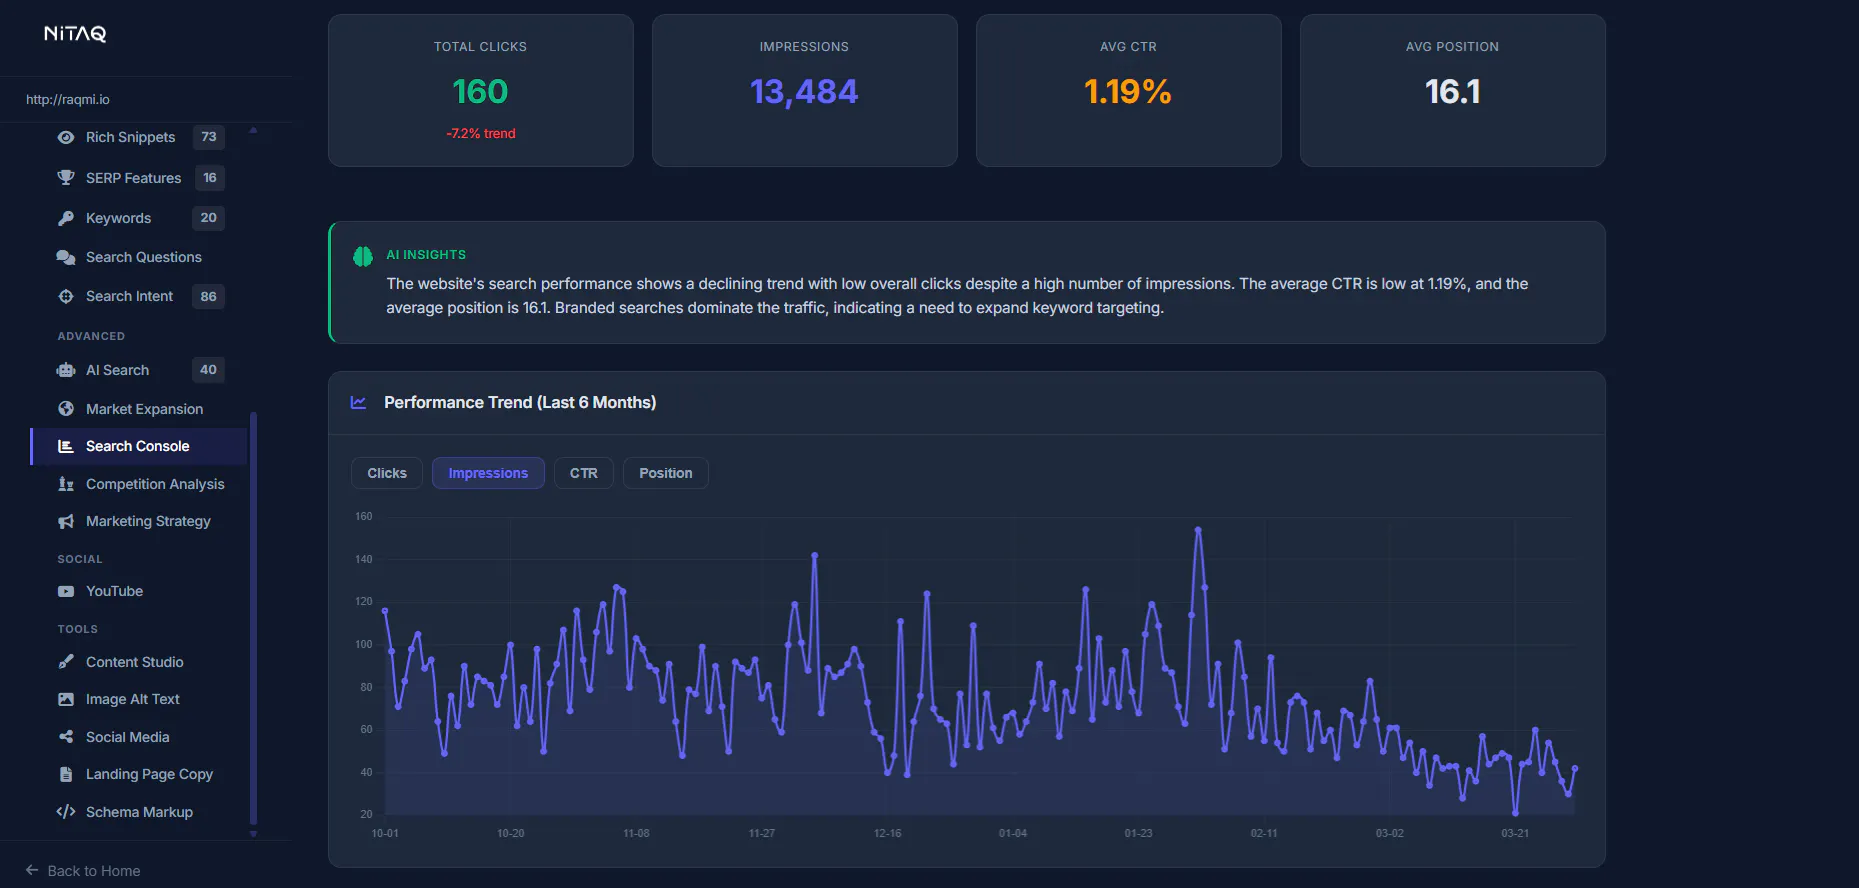The height and width of the screenshot is (888, 1859).
Task: Click the Search Intent crosshair icon
Action: [x=66, y=296]
